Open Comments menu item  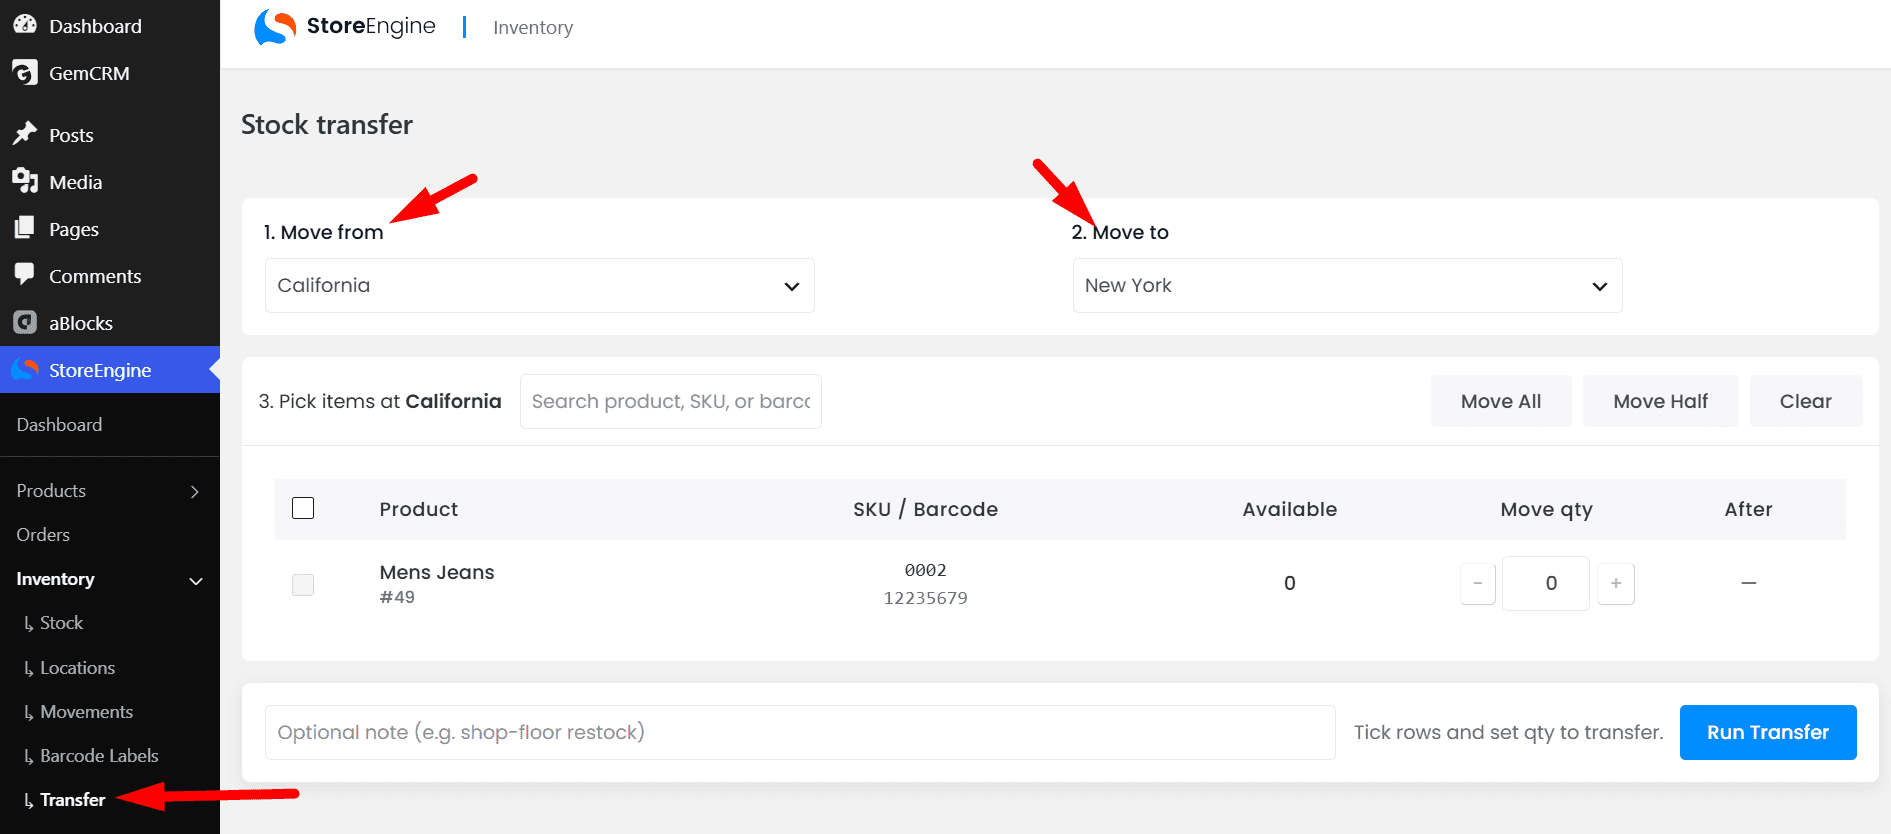pos(95,276)
